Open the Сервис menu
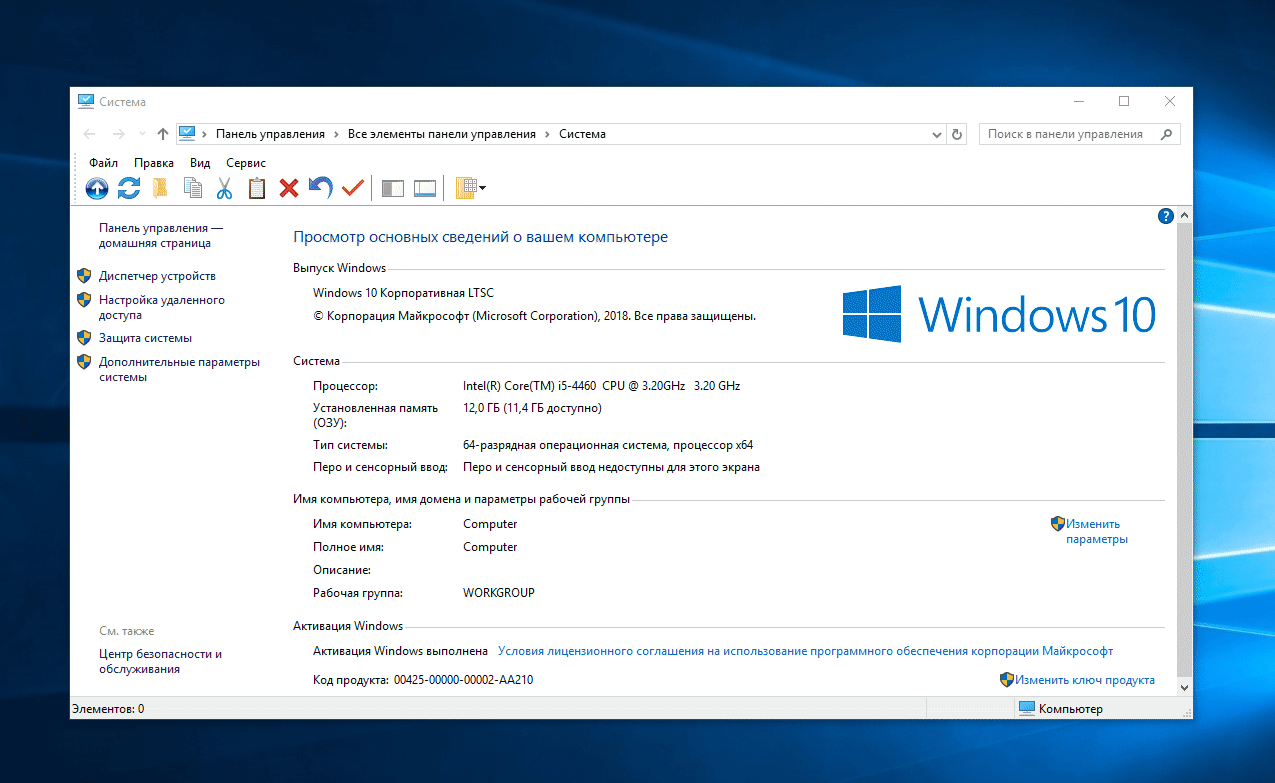 tap(246, 163)
